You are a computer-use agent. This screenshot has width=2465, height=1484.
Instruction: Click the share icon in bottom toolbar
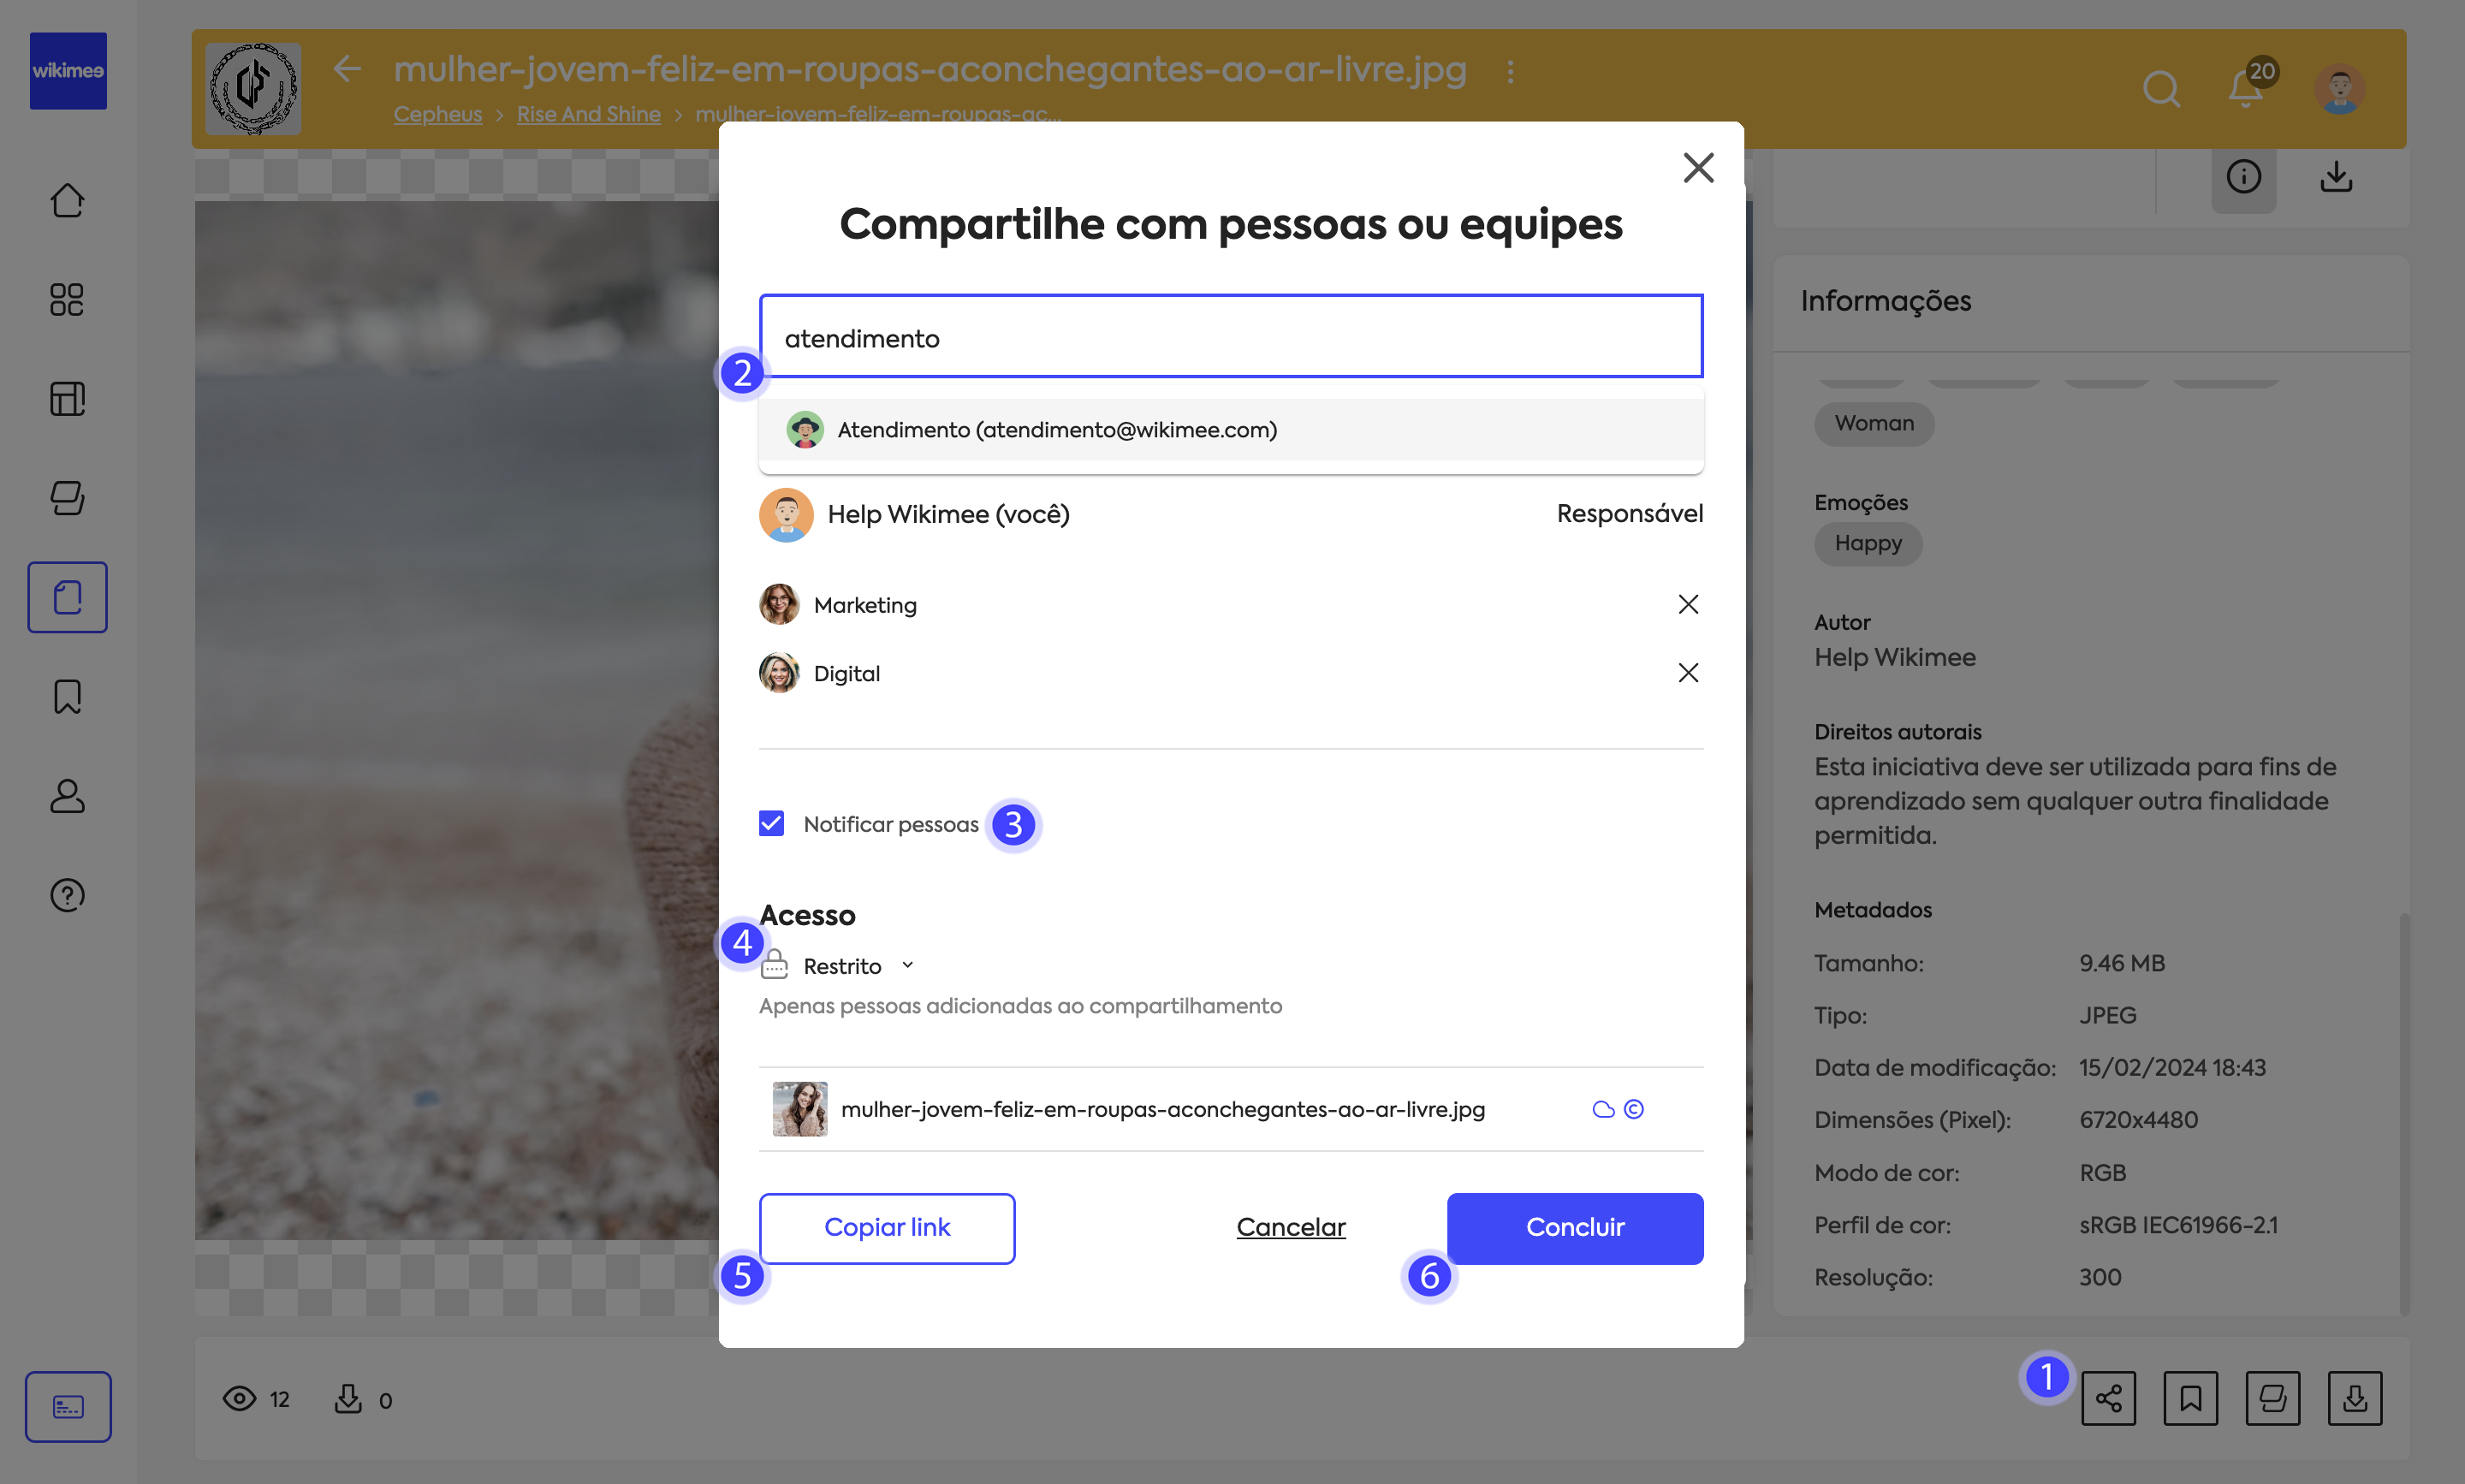pyautogui.click(x=2108, y=1397)
